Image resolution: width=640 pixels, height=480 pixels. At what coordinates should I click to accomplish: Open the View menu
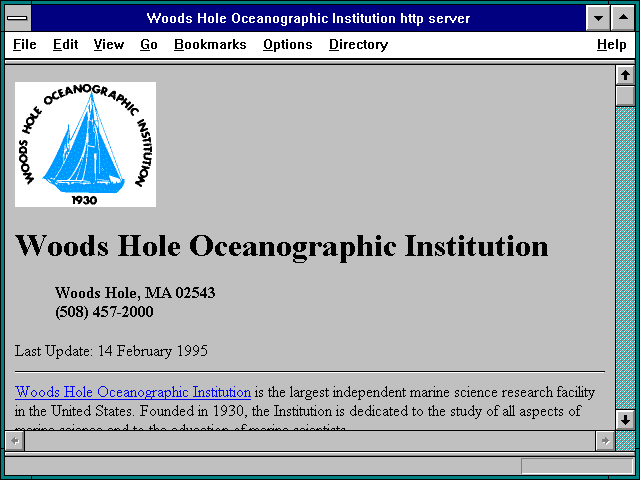pos(109,44)
